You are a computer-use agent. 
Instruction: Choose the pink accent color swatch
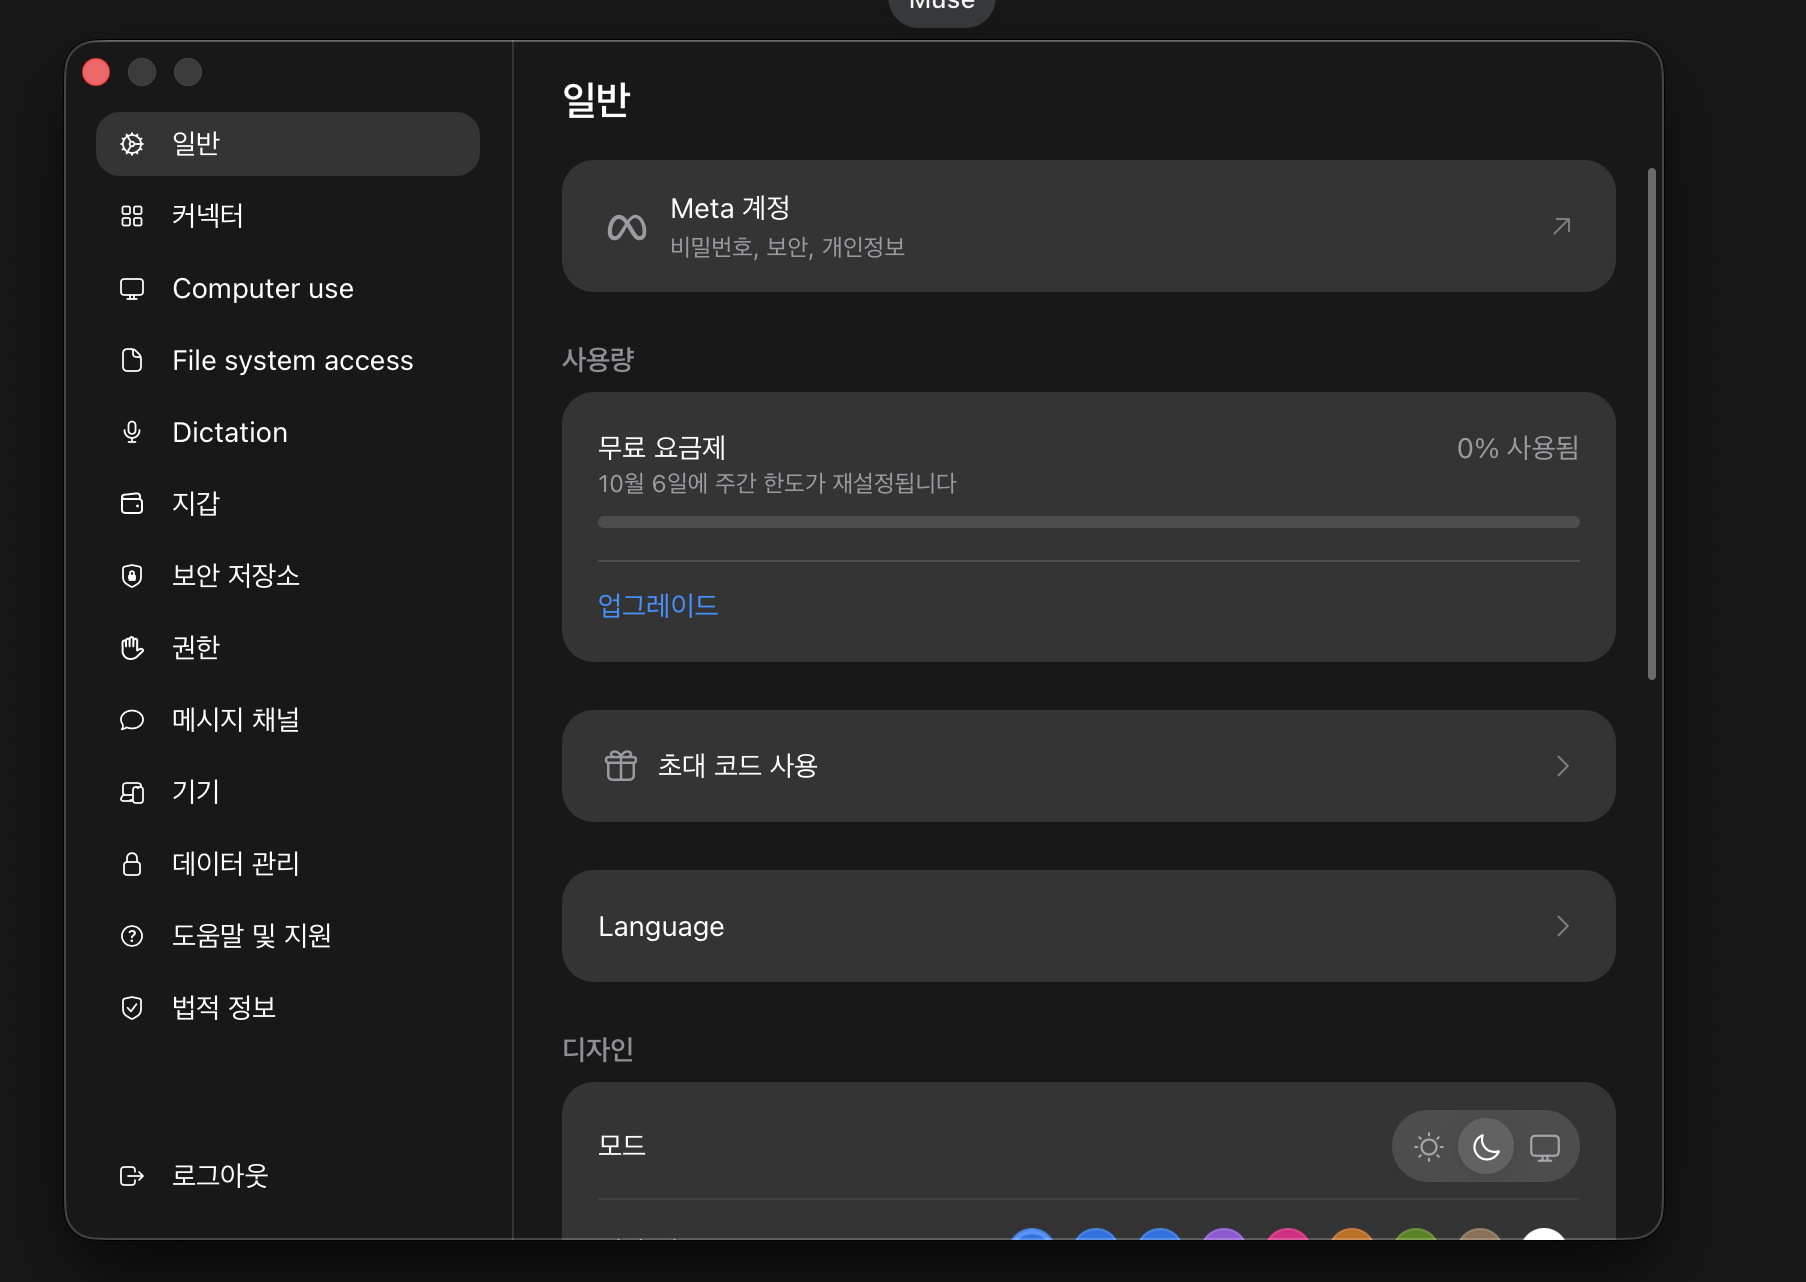1288,1236
